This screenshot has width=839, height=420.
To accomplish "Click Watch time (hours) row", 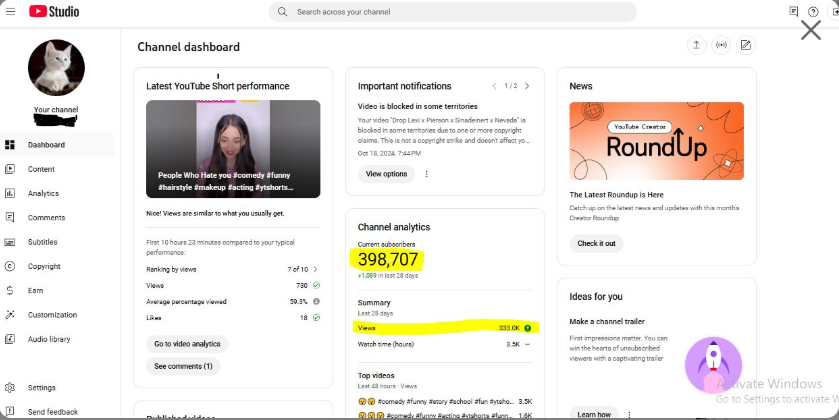I will pyautogui.click(x=445, y=344).
